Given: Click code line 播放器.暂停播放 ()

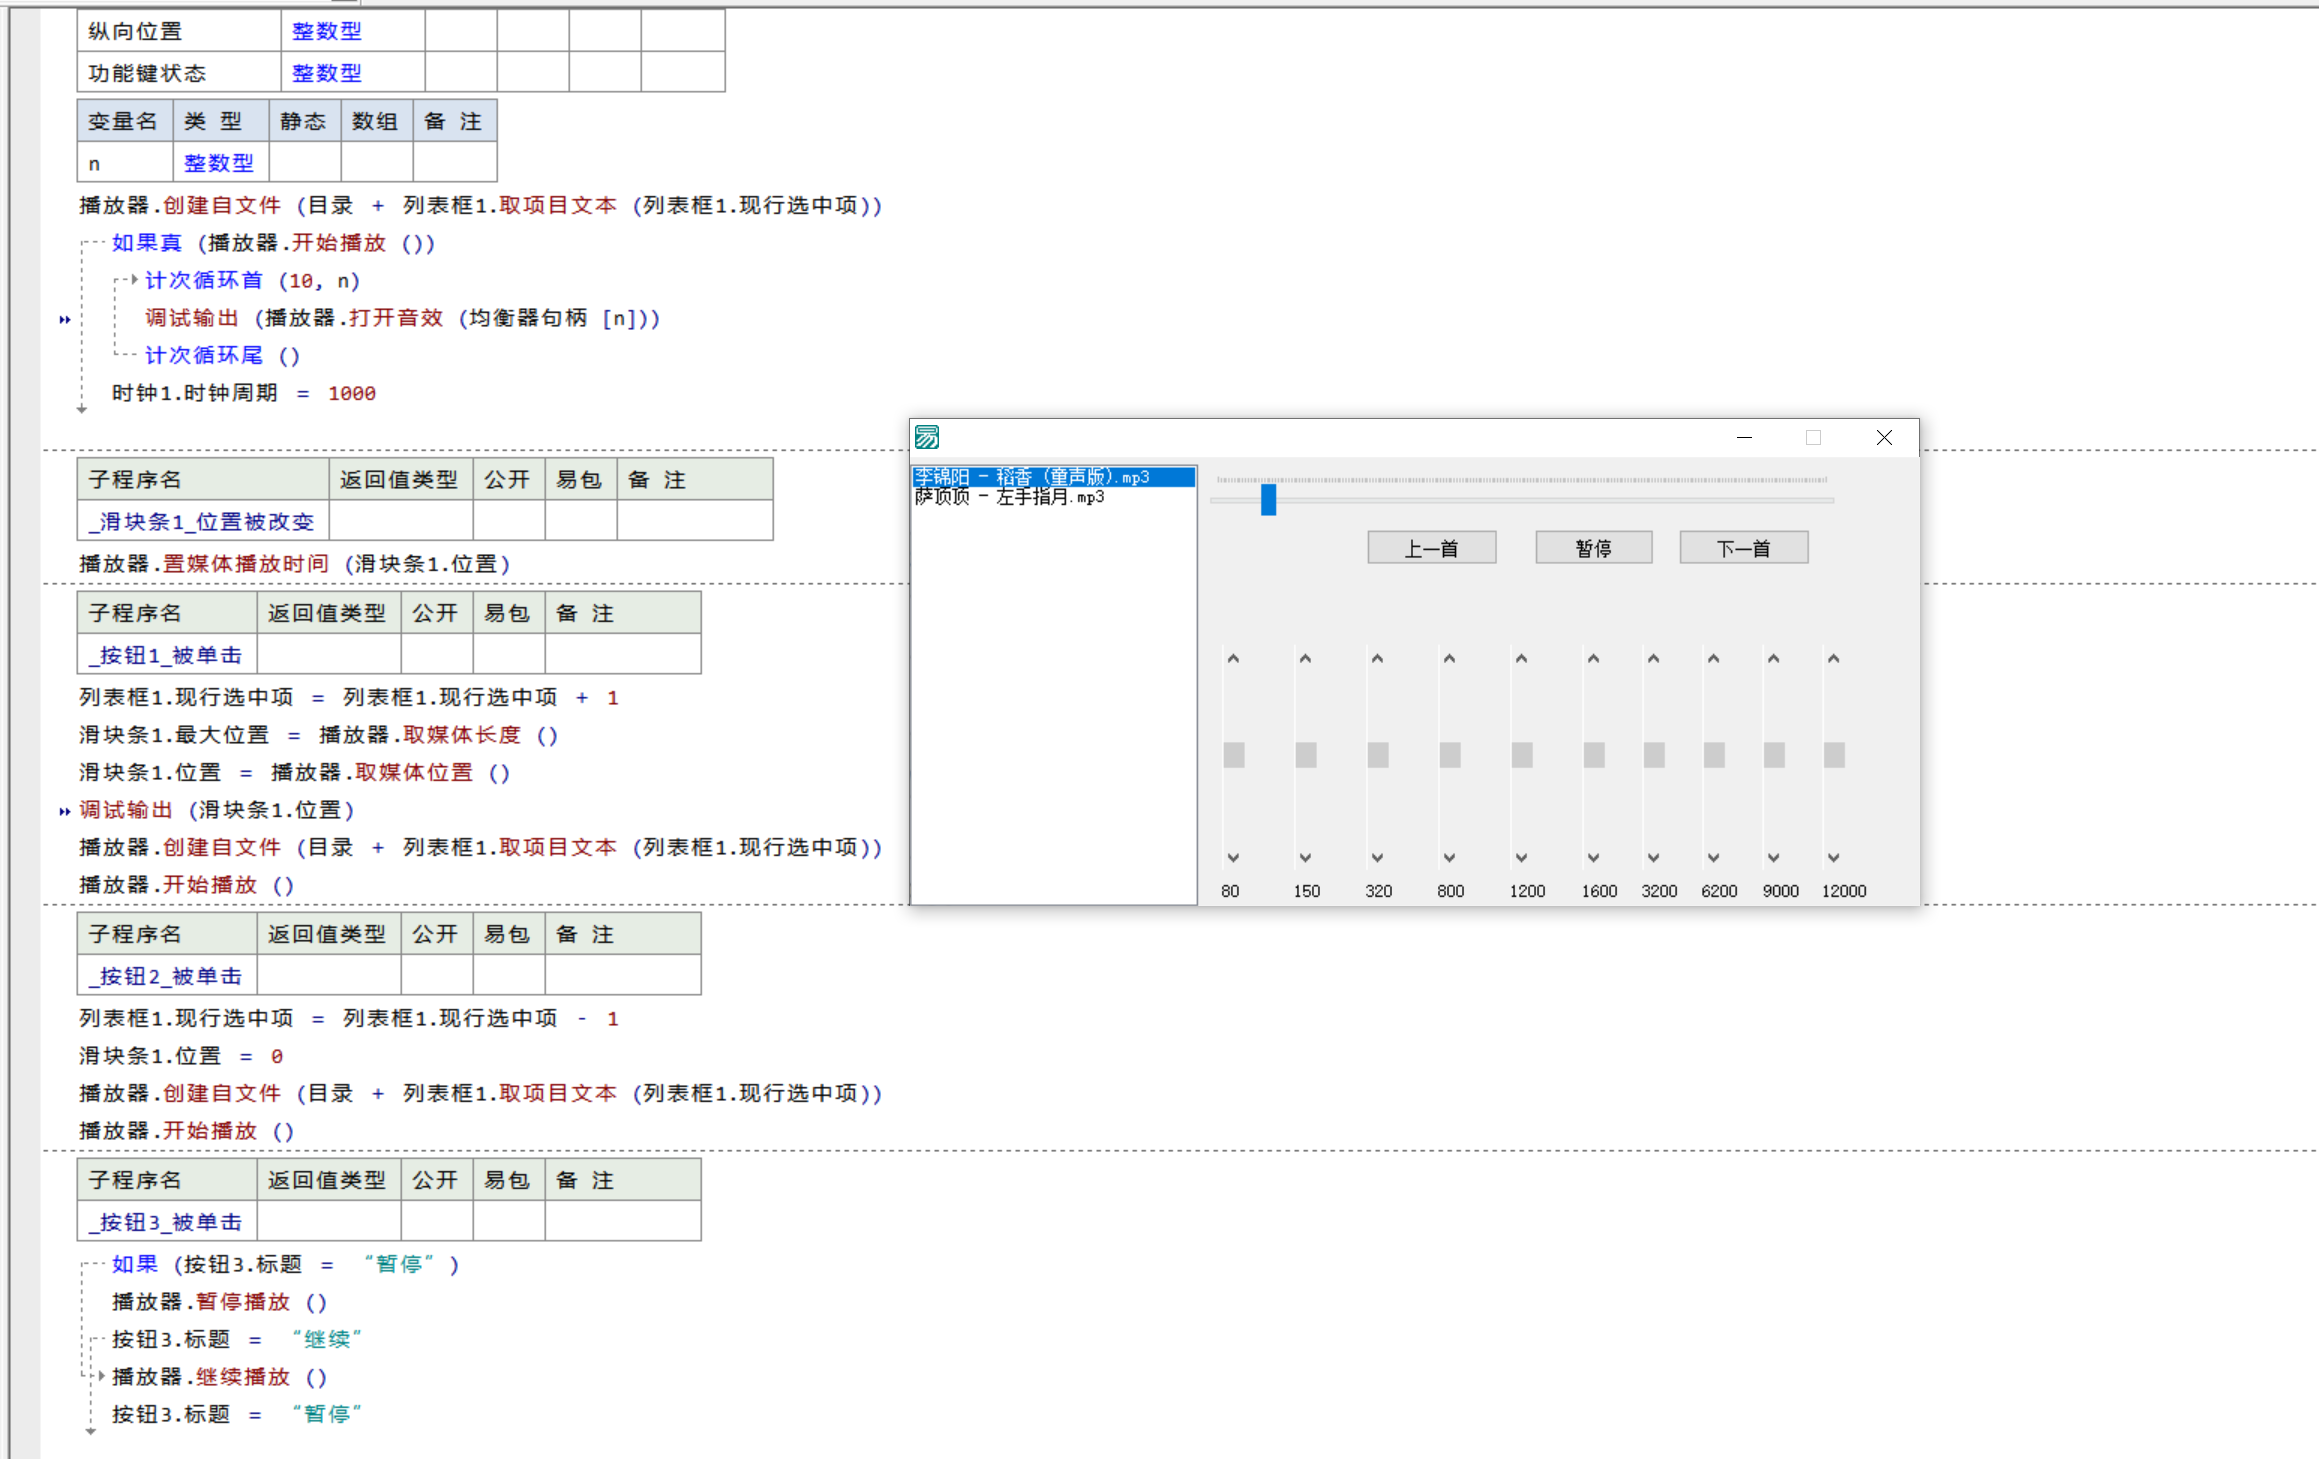Looking at the screenshot, I should pos(219,1302).
